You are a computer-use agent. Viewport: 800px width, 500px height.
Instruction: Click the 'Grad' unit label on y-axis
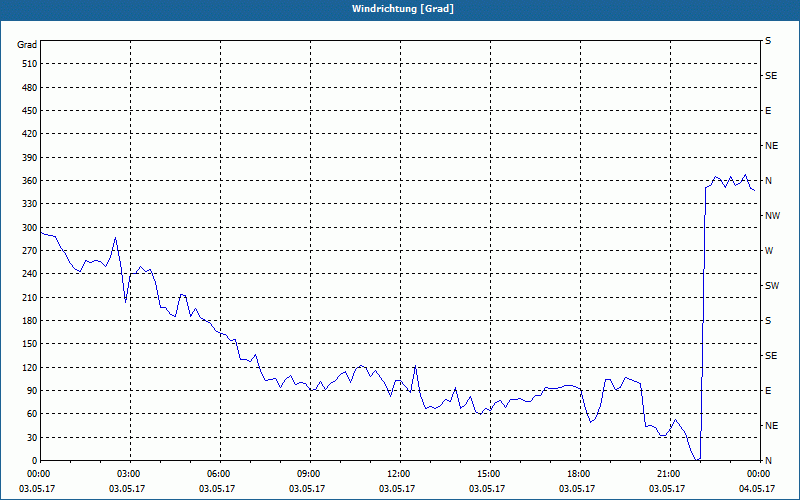click(x=27, y=45)
